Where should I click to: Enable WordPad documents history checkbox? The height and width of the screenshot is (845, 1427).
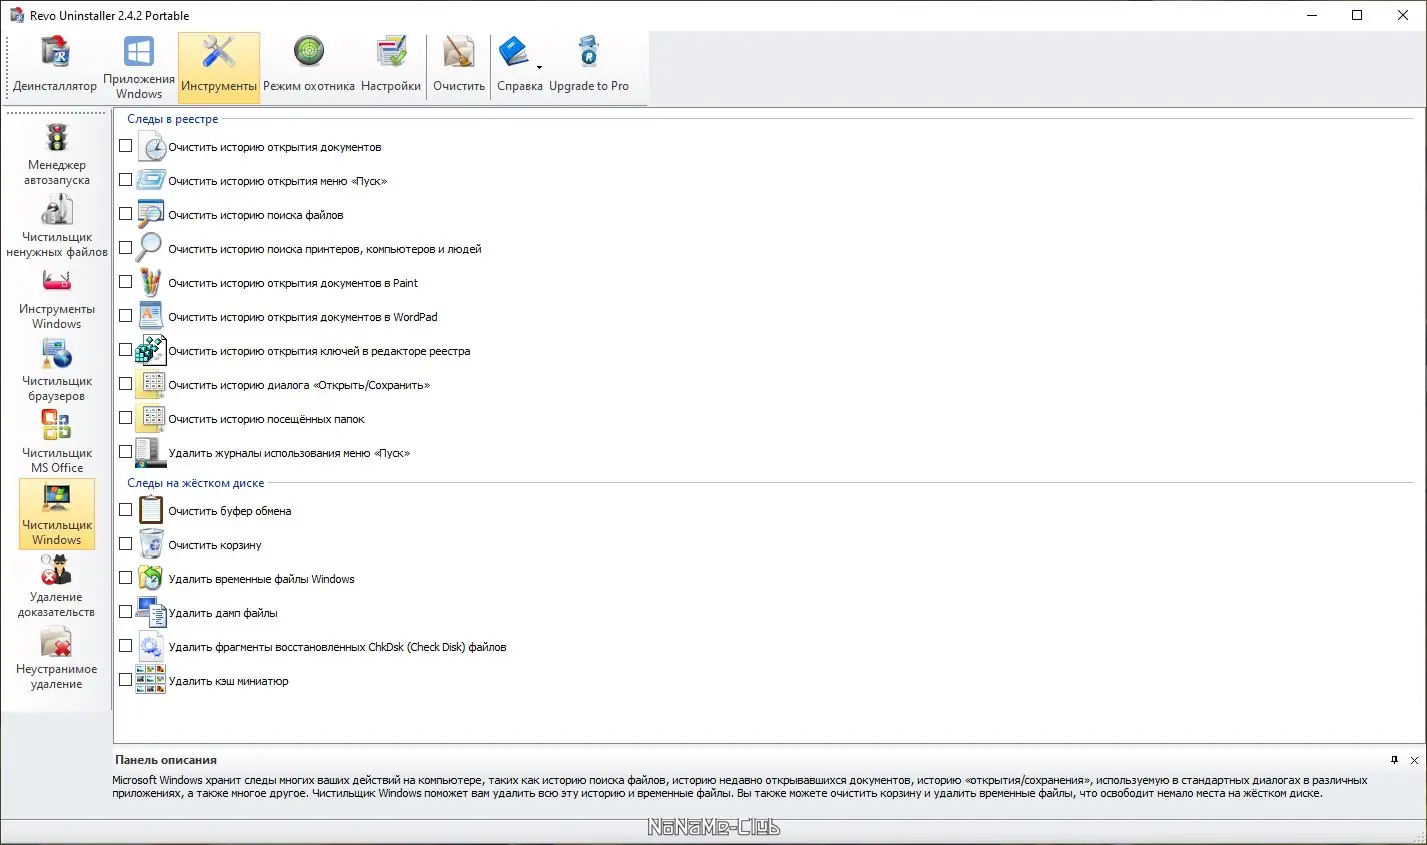pos(126,316)
